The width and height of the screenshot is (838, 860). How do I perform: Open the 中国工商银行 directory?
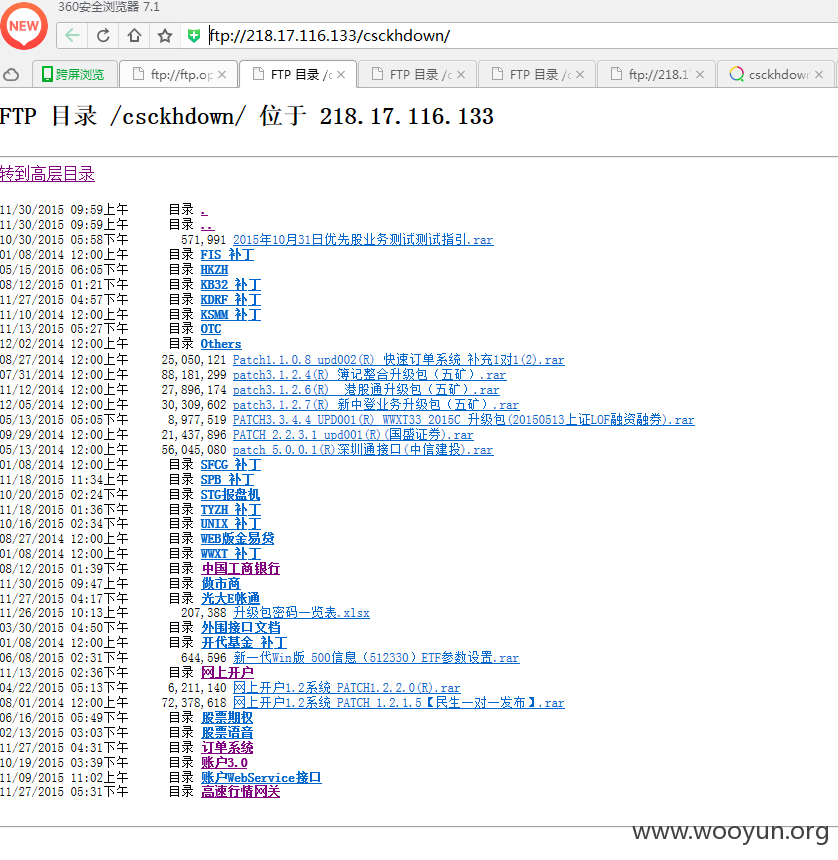pyautogui.click(x=240, y=568)
